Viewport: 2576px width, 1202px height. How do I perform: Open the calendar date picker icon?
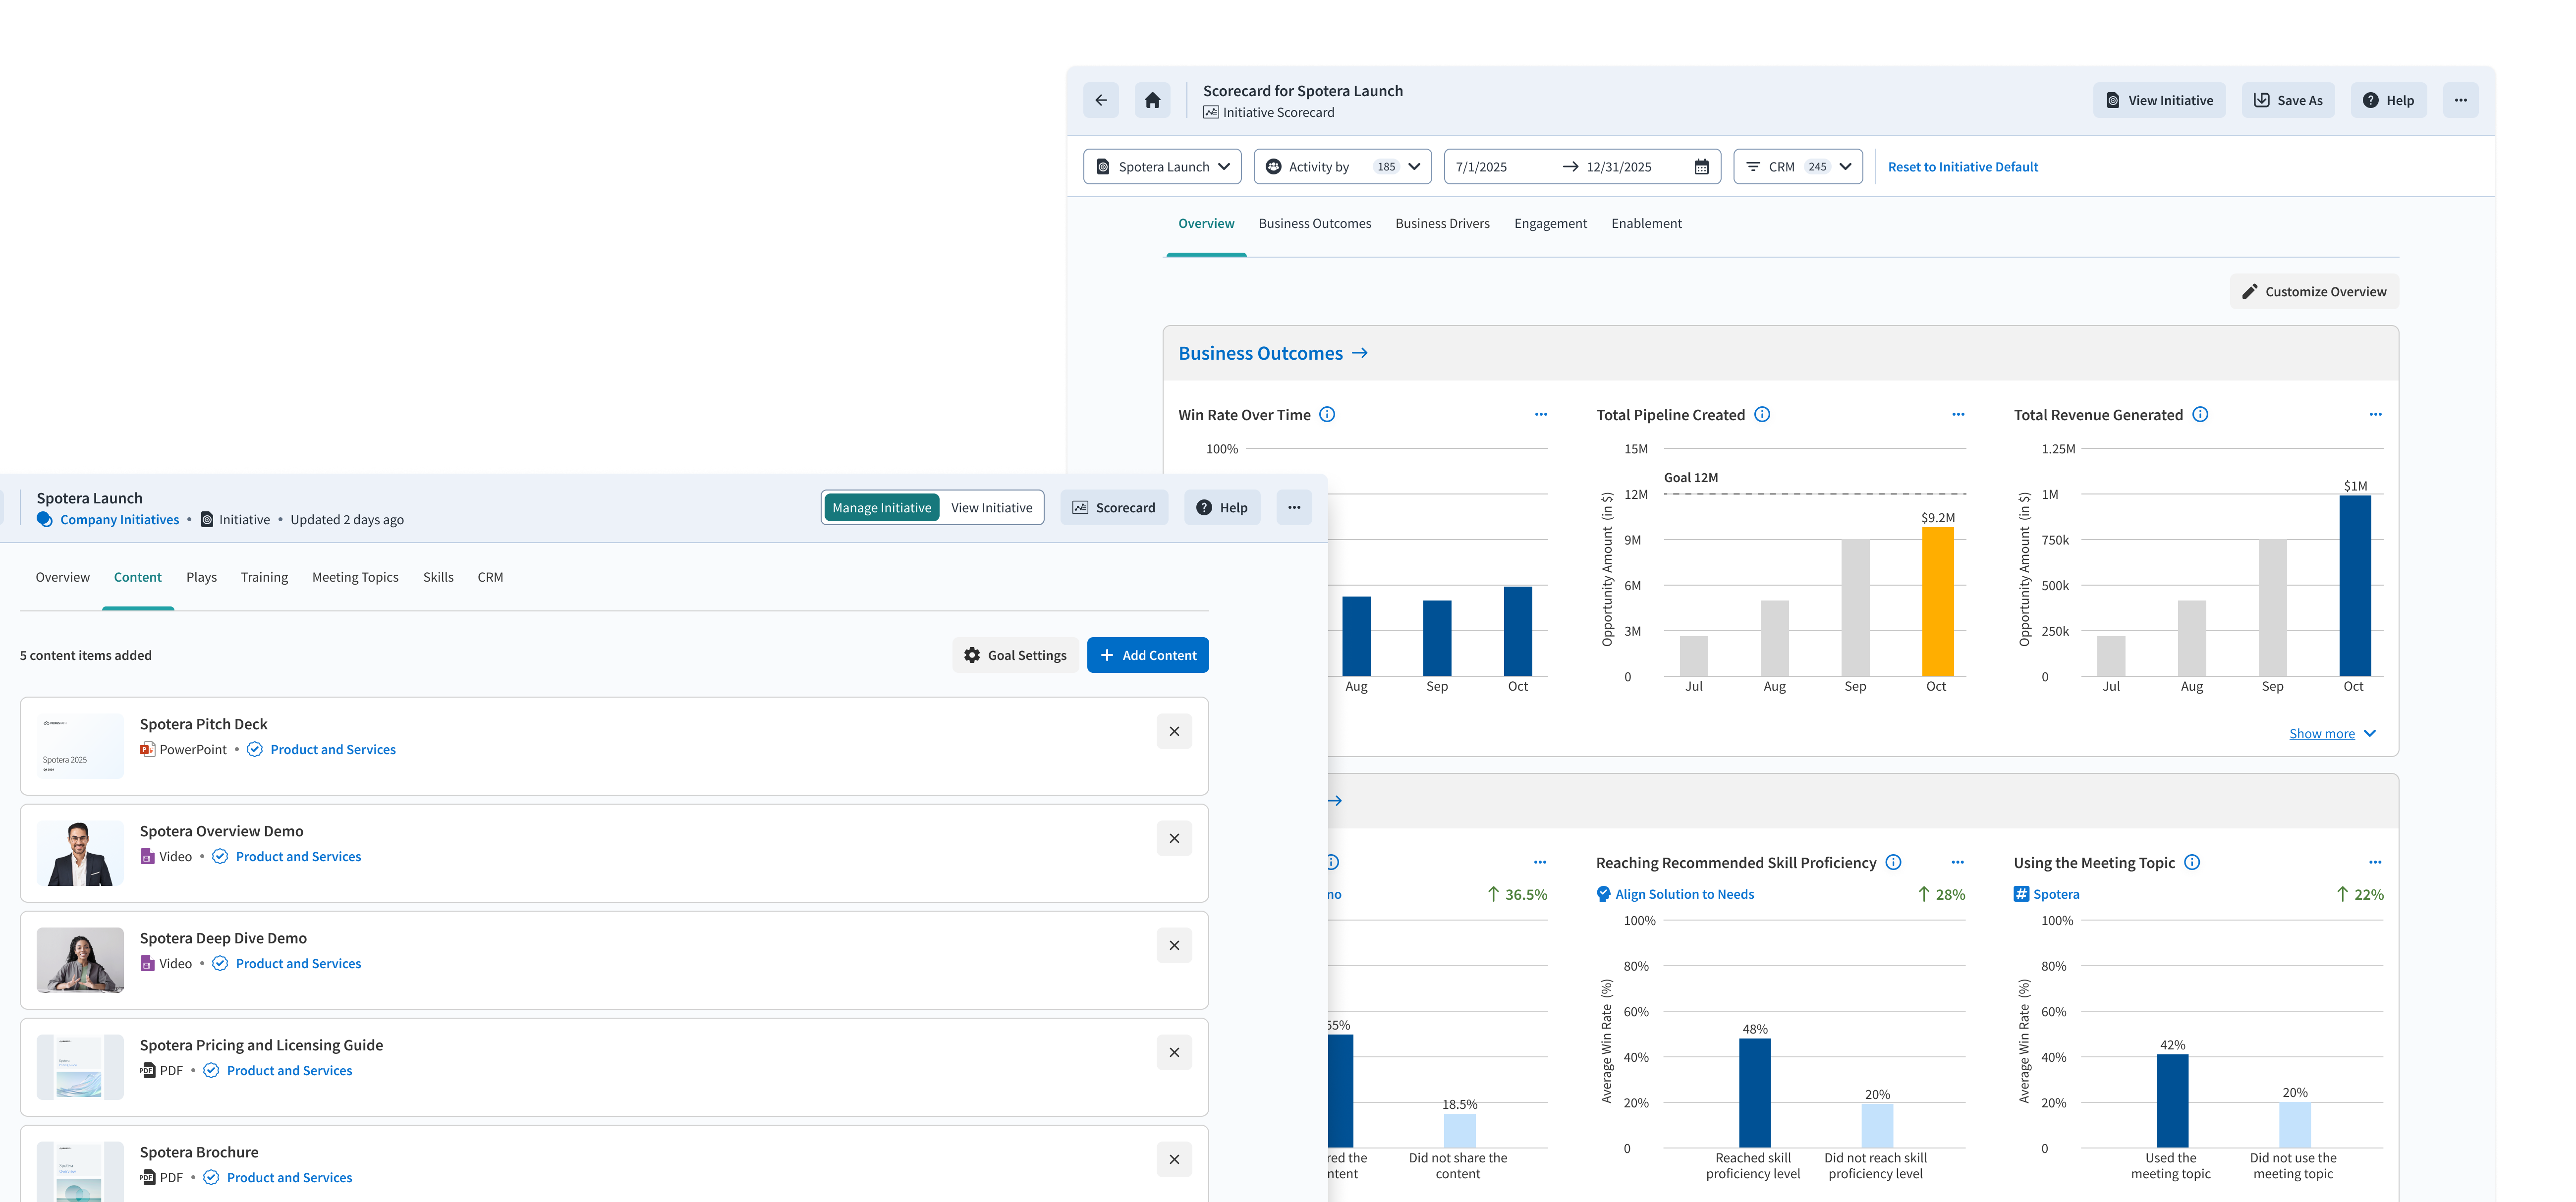(1701, 167)
